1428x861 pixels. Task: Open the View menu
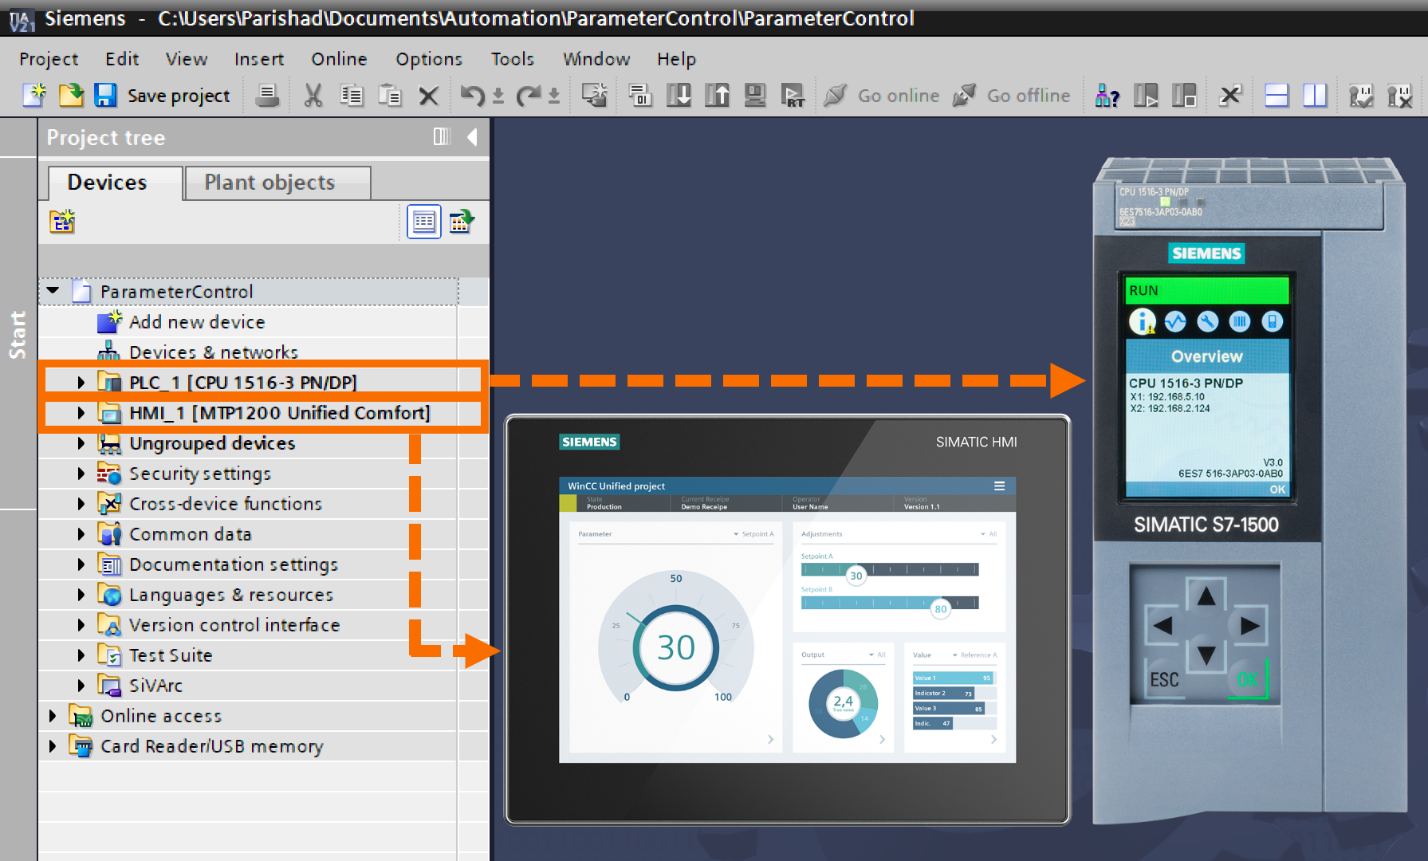[x=186, y=59]
